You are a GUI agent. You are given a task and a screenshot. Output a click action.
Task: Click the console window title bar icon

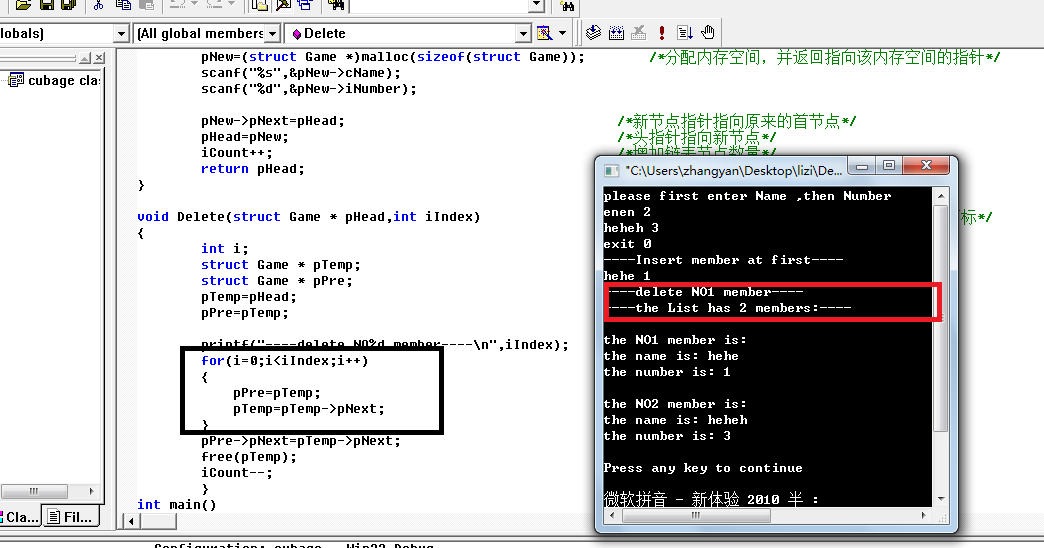tap(611, 171)
